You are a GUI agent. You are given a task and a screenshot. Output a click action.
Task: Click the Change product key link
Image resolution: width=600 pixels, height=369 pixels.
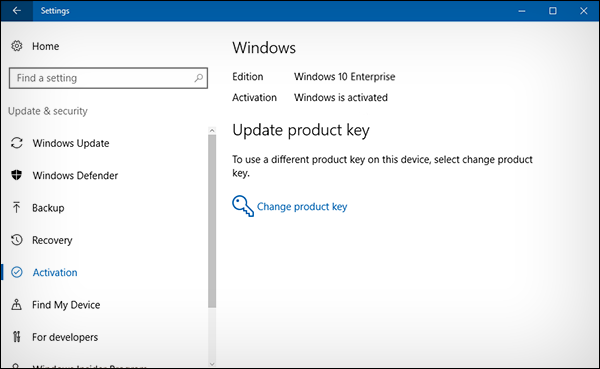(302, 207)
